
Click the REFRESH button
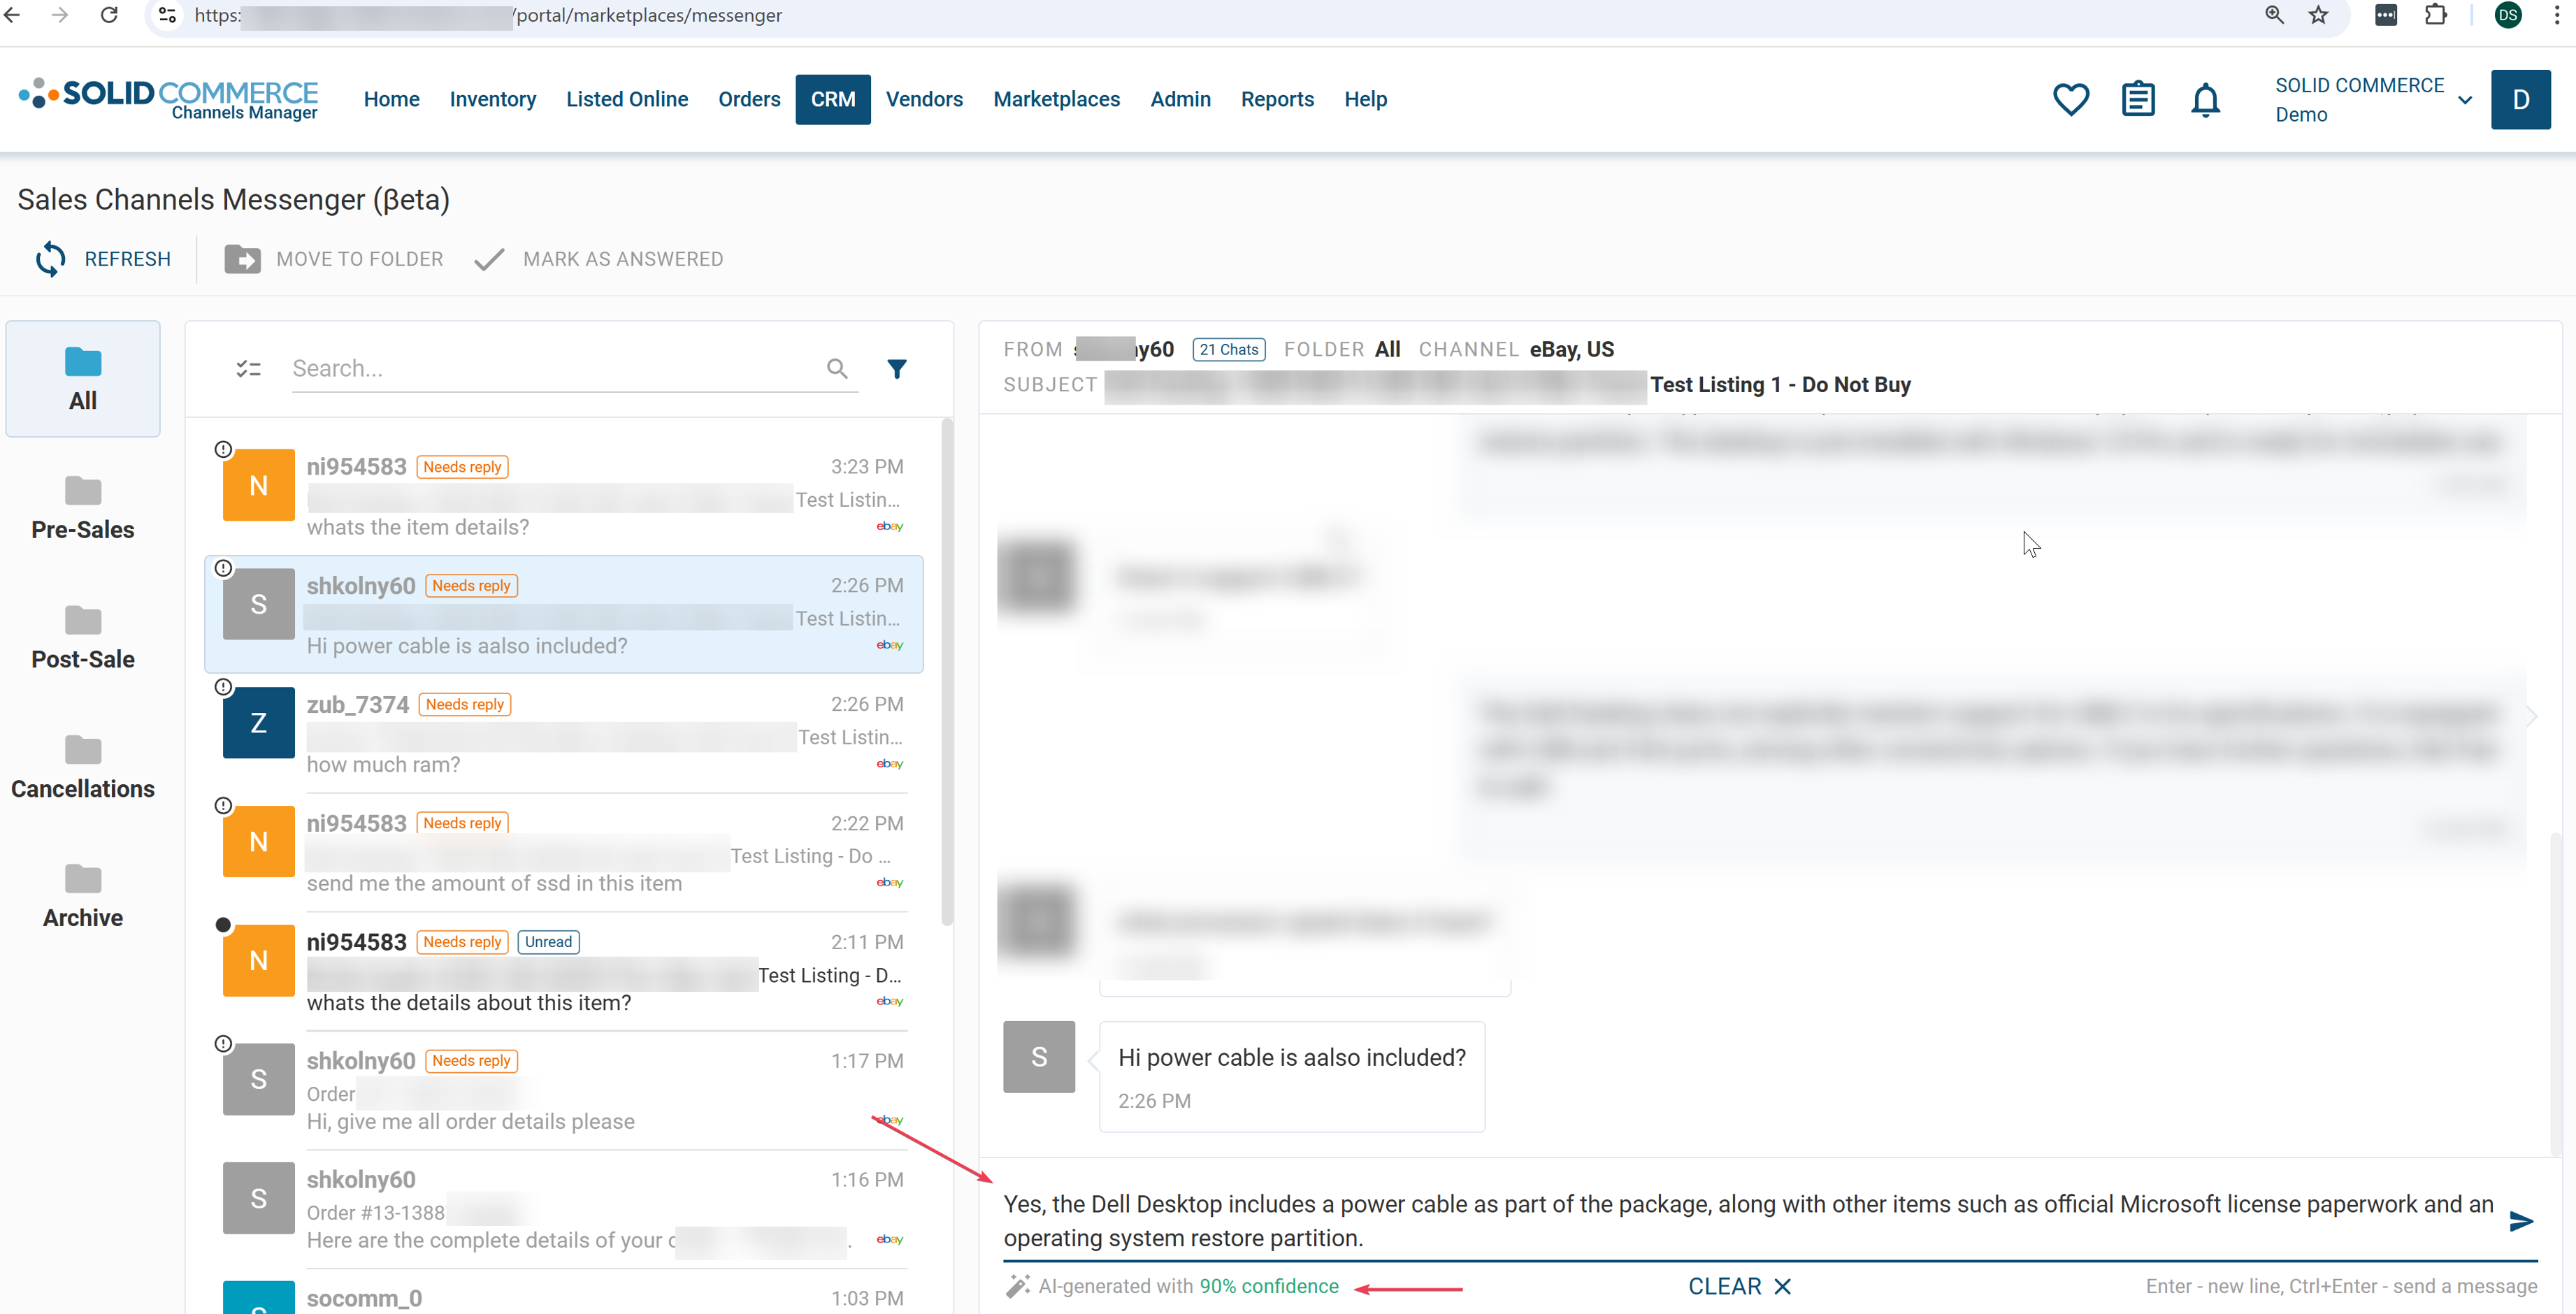coord(103,259)
